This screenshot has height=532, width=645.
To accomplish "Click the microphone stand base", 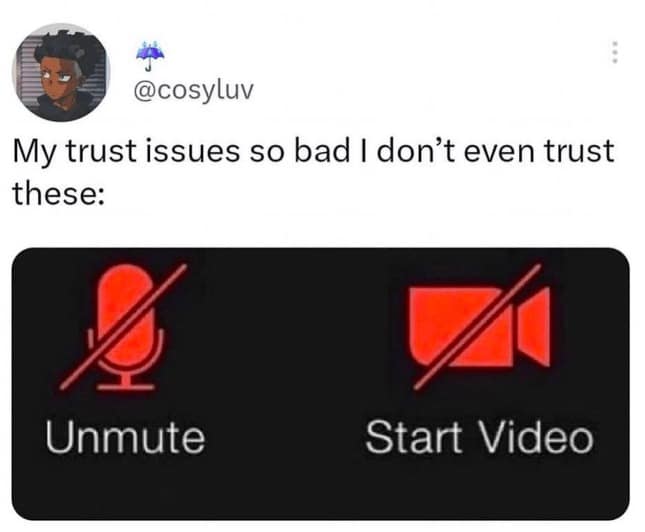I will 125,386.
